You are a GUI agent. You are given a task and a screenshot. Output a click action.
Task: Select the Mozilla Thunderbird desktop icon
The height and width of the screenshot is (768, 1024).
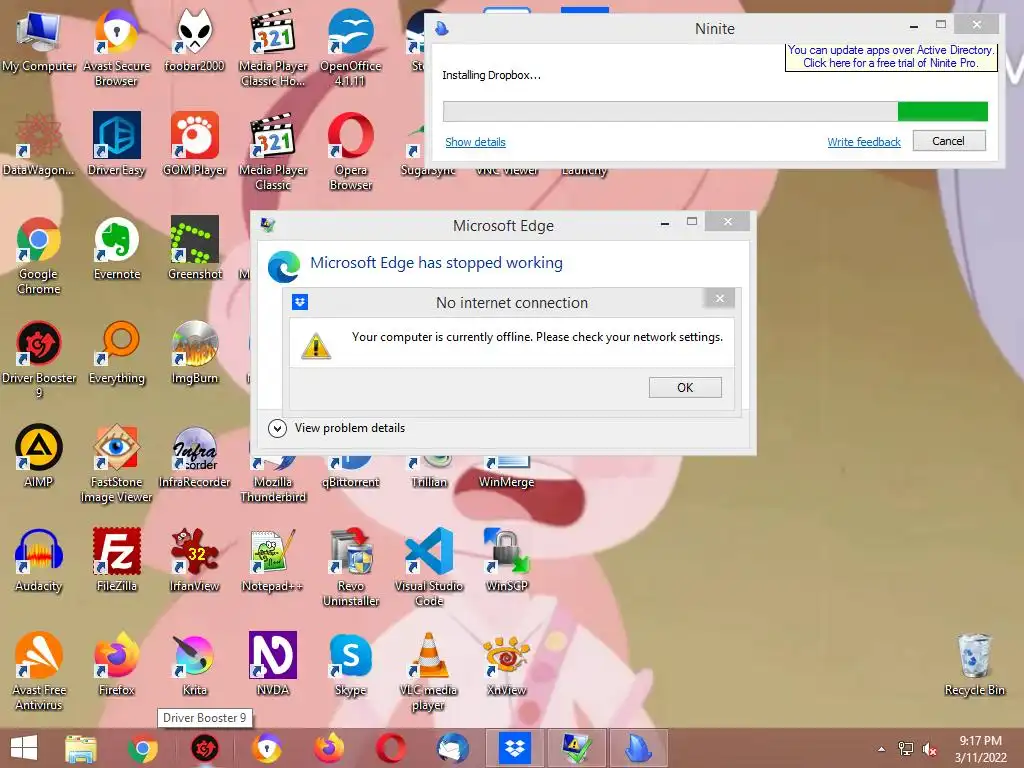pos(273,479)
